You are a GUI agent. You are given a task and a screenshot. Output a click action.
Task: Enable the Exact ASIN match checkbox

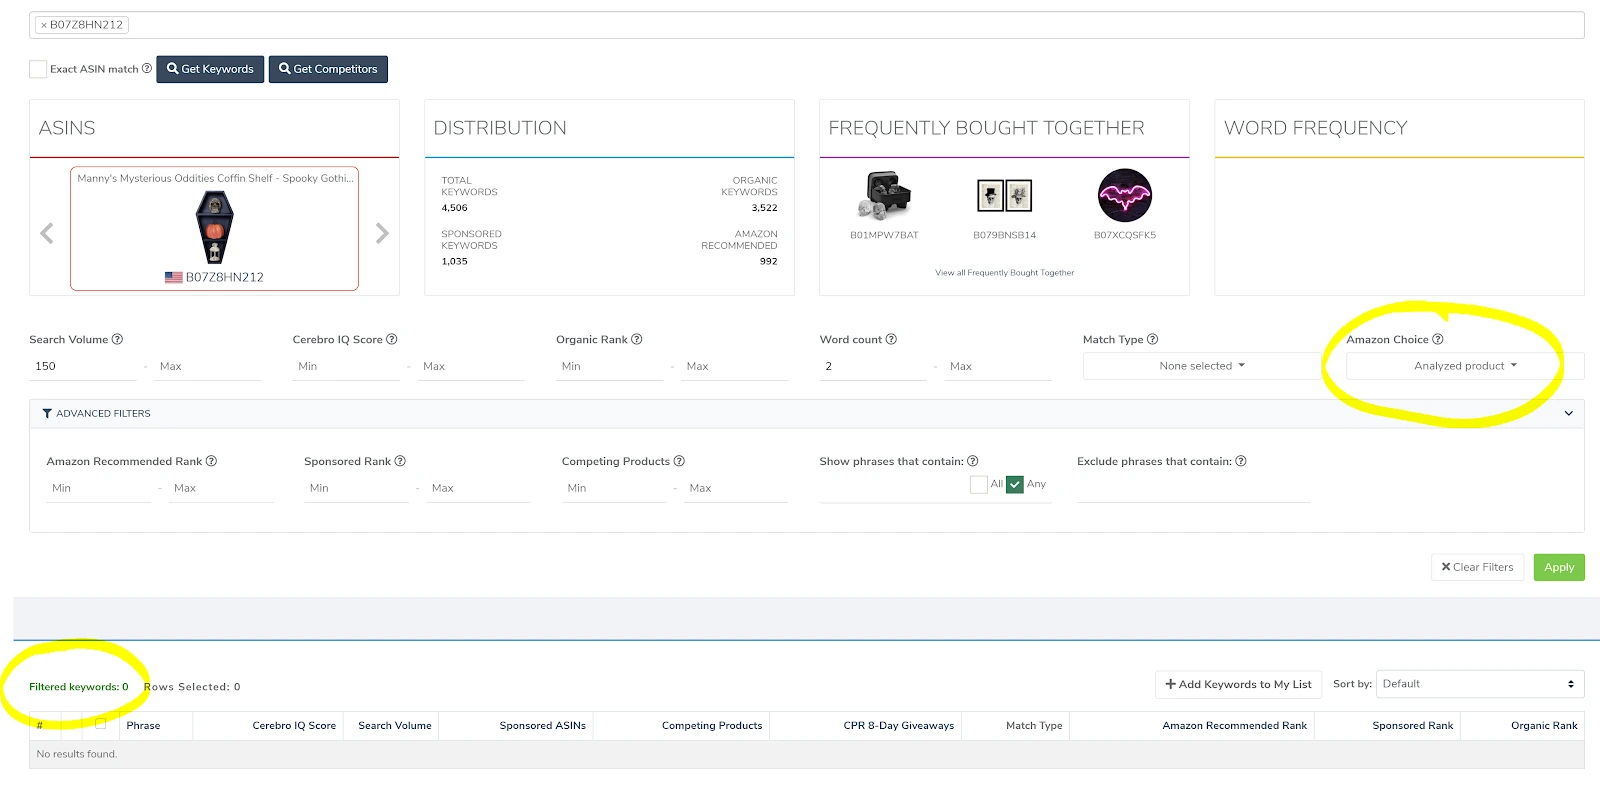(x=38, y=69)
